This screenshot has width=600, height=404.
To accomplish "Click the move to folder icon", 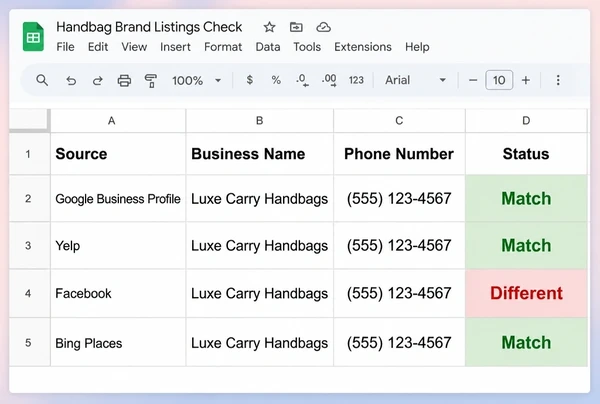I will click(x=296, y=27).
